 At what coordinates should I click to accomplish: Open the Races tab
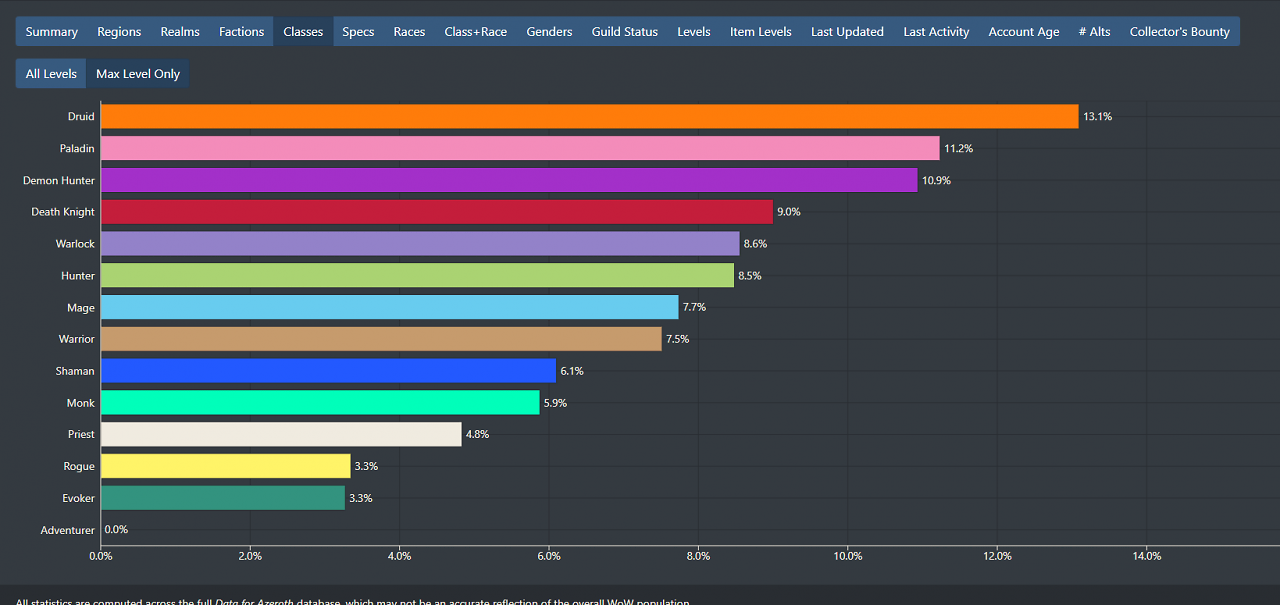pos(409,31)
